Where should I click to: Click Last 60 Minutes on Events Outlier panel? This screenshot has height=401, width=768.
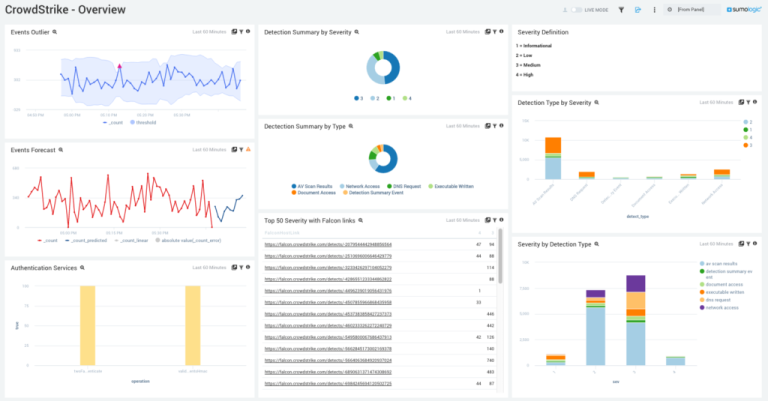209,32
